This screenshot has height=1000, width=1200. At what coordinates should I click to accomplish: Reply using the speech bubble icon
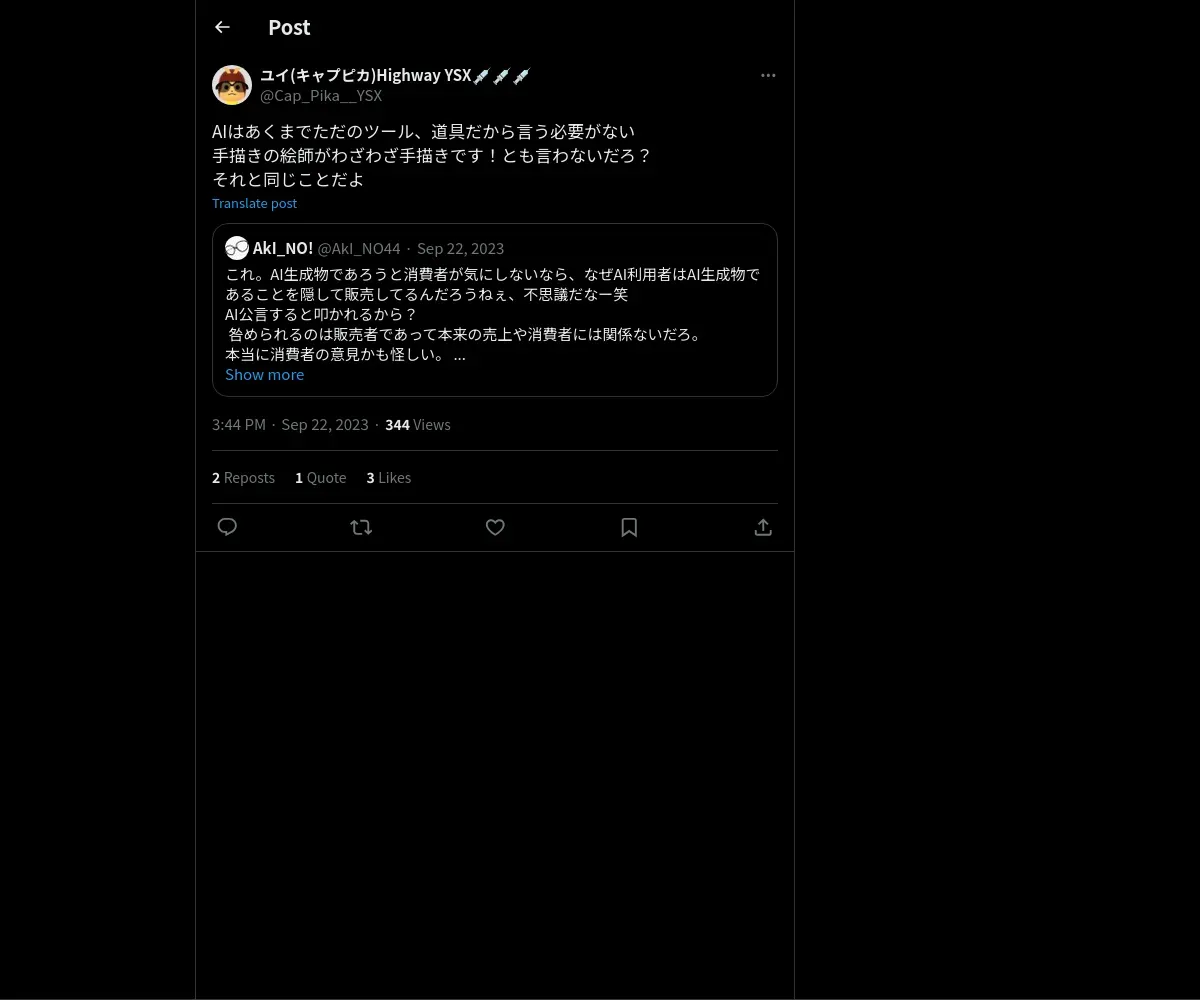click(227, 527)
